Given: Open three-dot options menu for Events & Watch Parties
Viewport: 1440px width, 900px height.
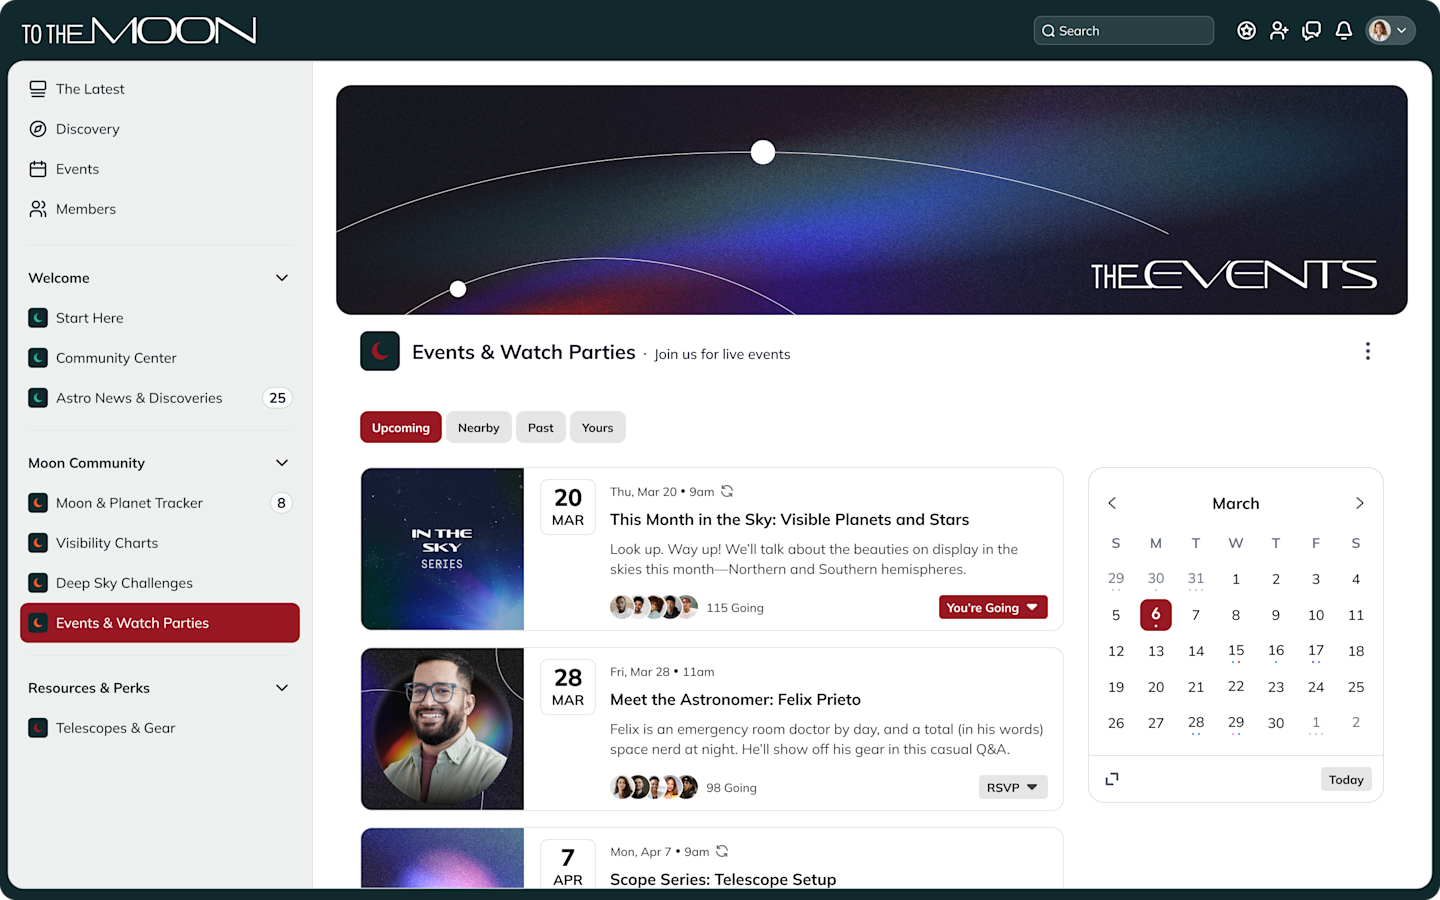Looking at the screenshot, I should click(x=1367, y=351).
